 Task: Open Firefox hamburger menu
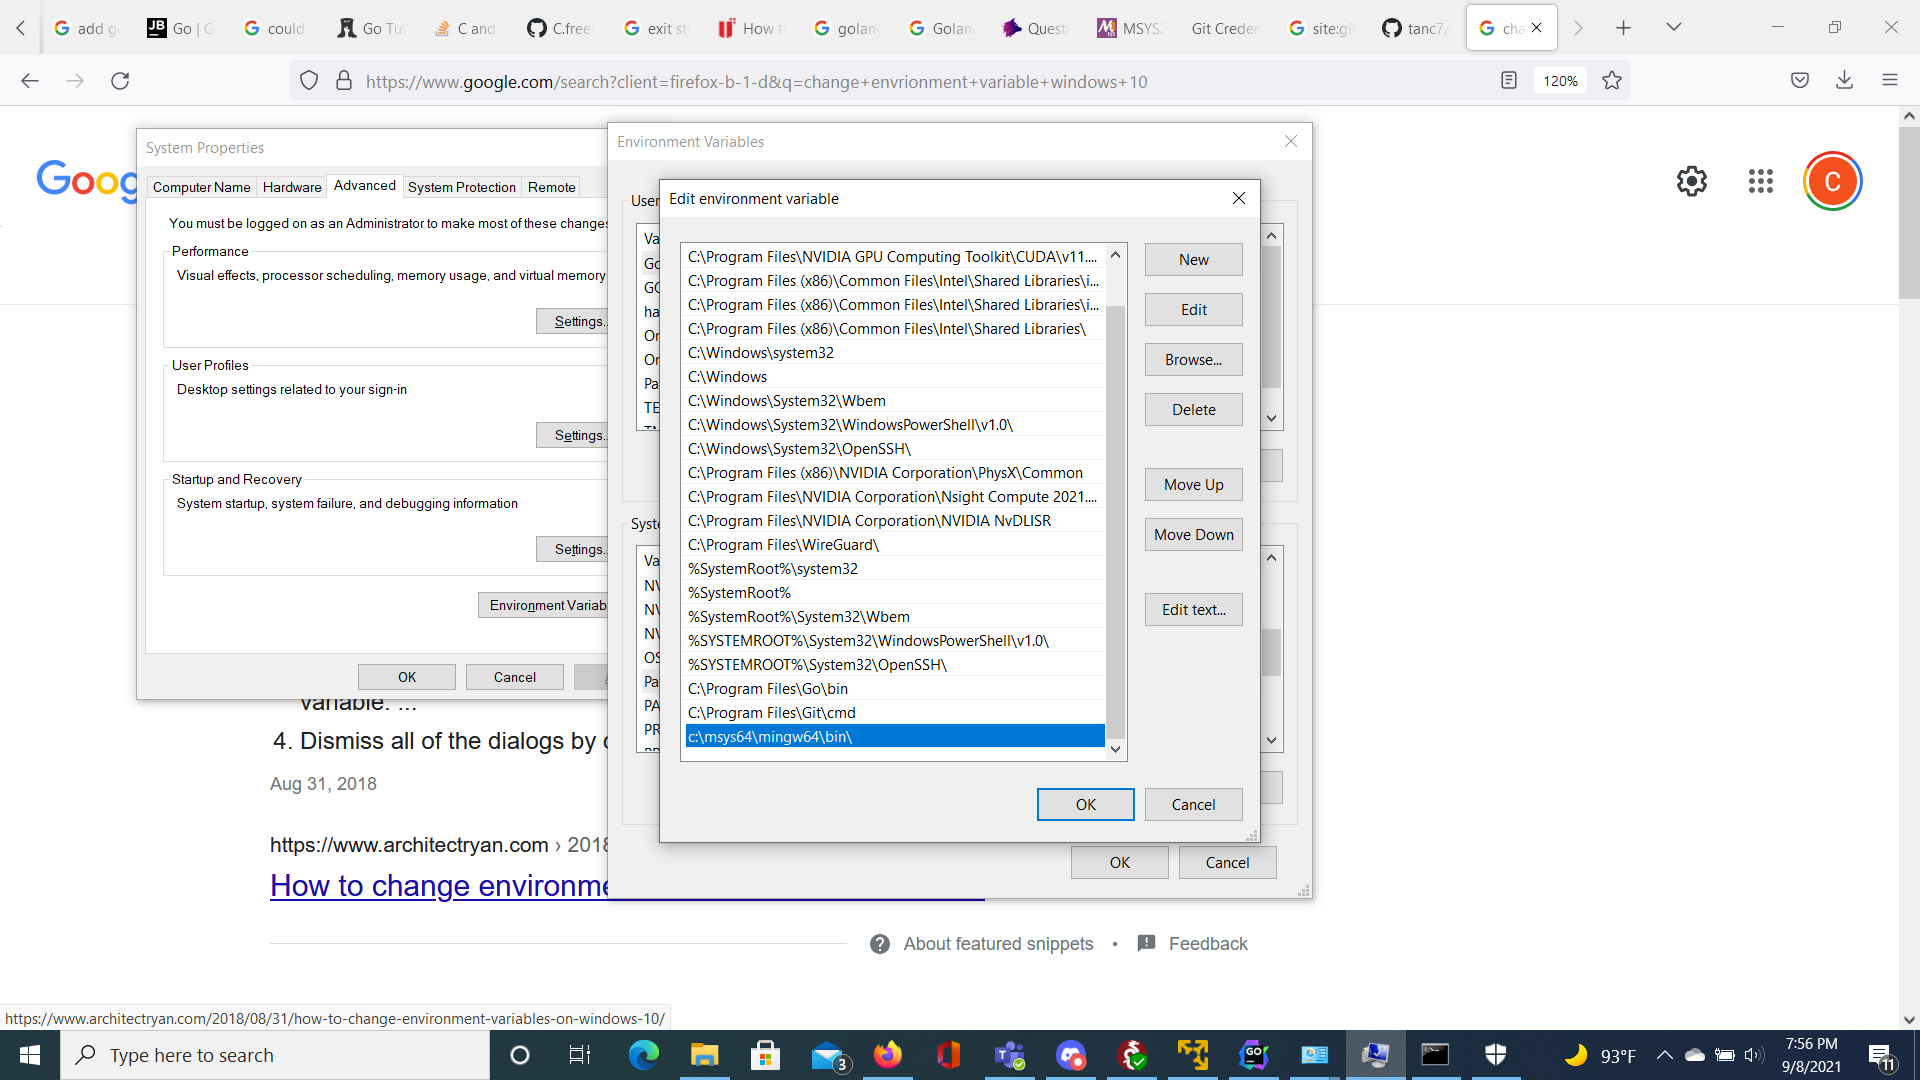pyautogui.click(x=1889, y=81)
